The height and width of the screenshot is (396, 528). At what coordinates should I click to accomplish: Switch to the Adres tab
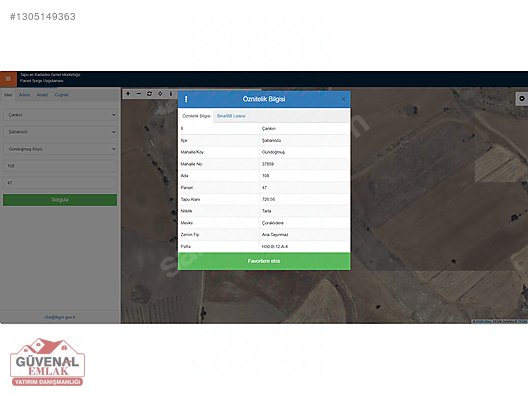tap(25, 95)
